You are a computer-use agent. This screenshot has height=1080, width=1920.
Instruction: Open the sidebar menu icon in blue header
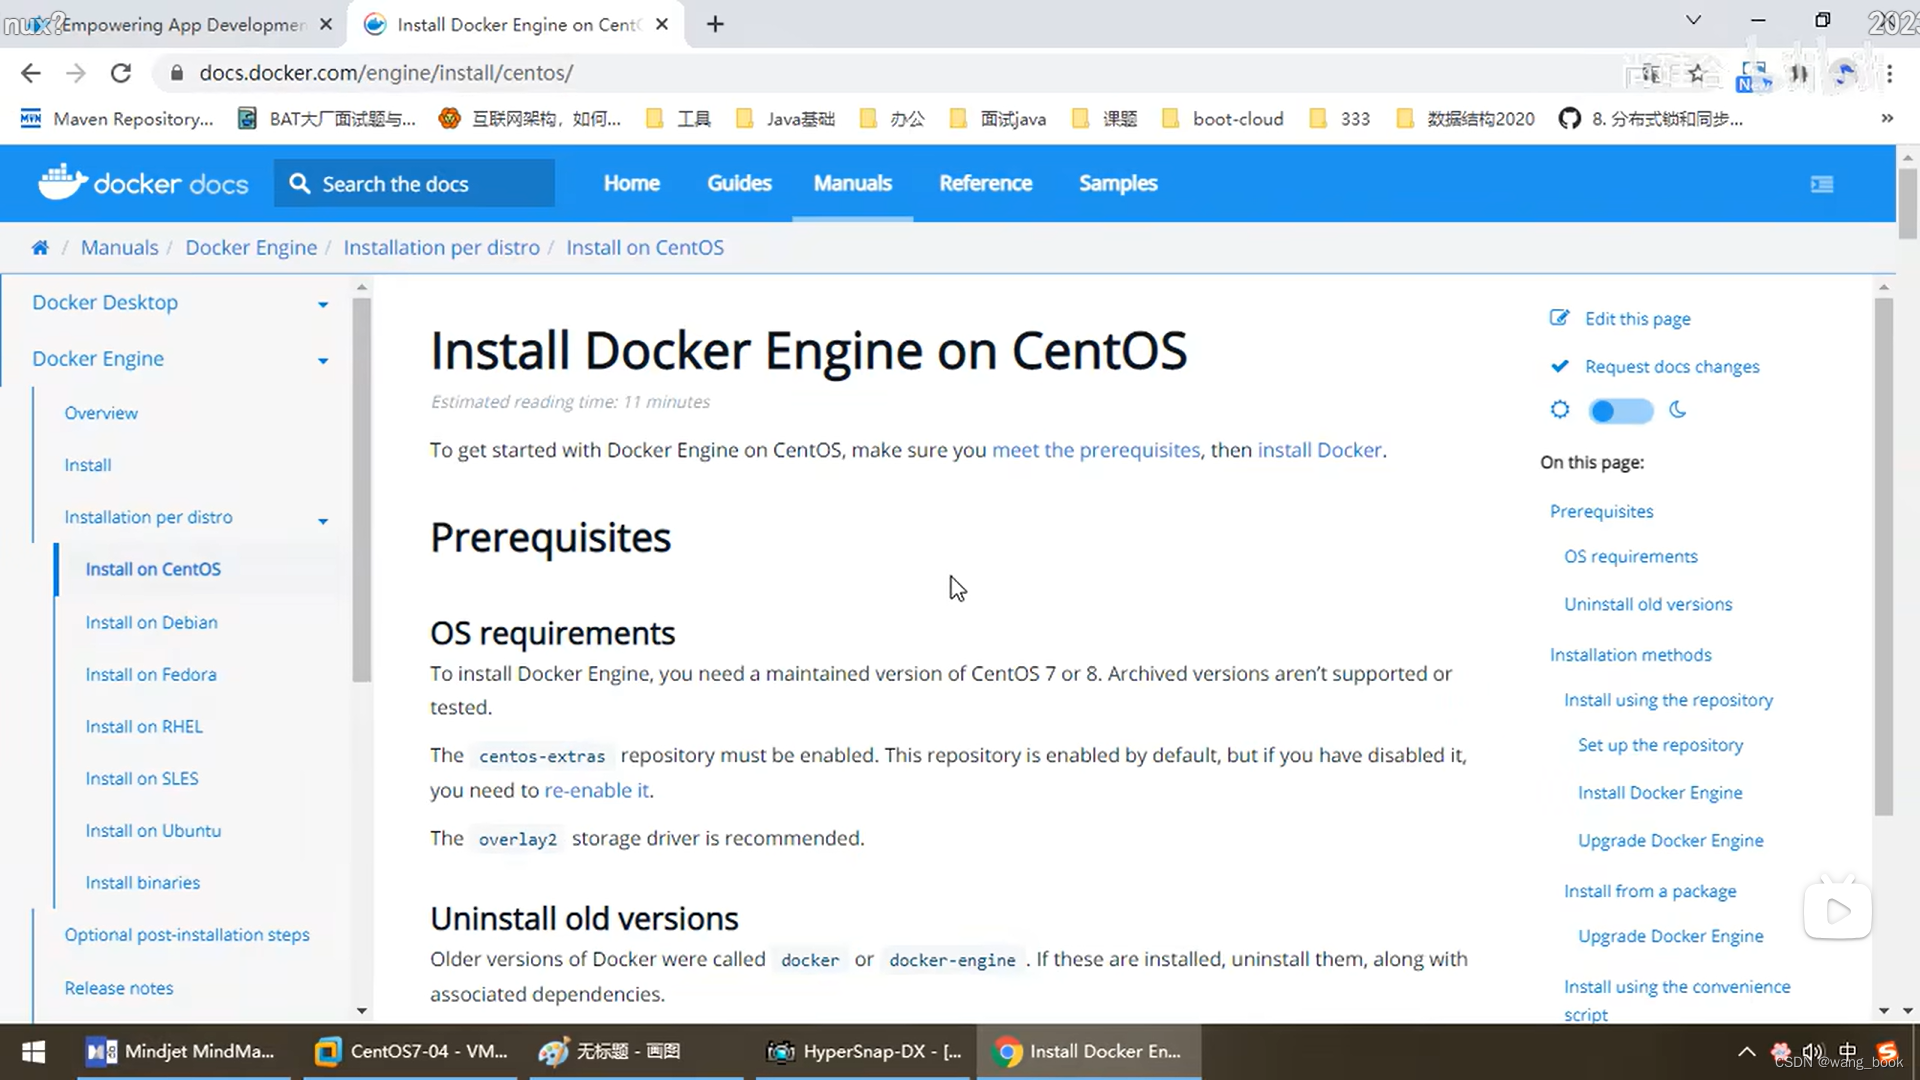click(1822, 184)
